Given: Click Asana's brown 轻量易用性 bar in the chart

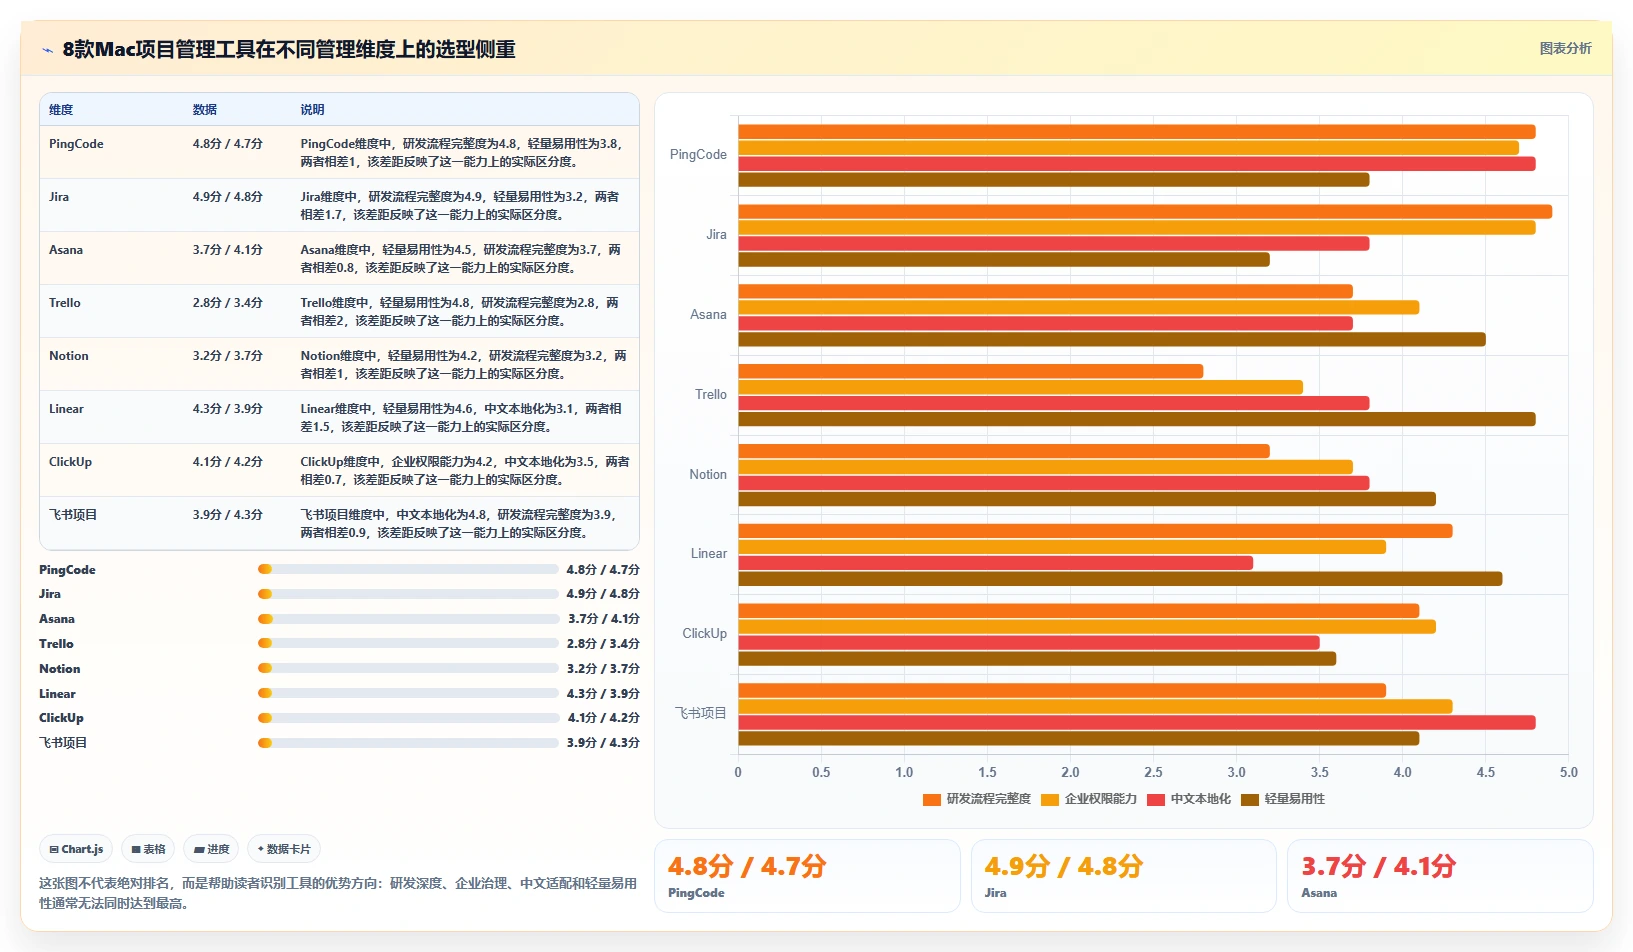Looking at the screenshot, I should point(1112,339).
